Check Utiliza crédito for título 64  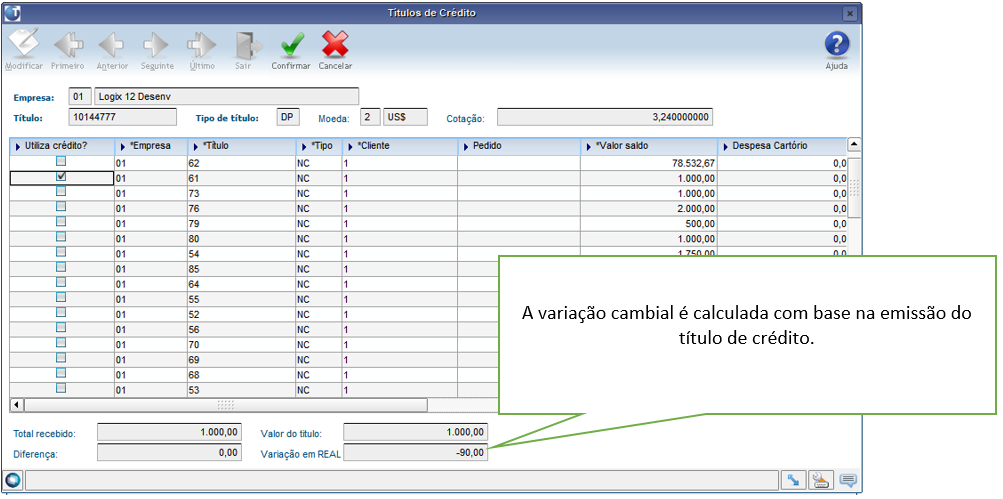click(61, 282)
